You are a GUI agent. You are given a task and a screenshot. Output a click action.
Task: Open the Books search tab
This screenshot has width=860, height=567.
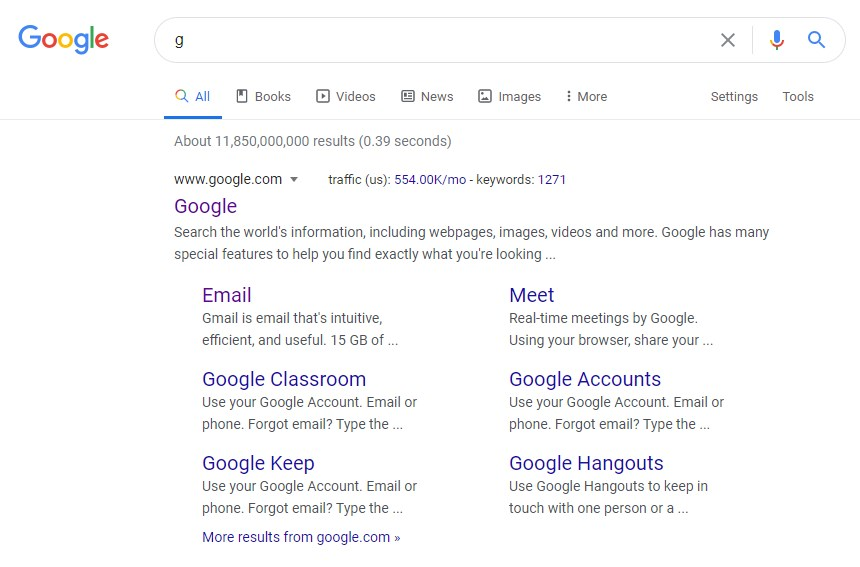[x=263, y=97]
